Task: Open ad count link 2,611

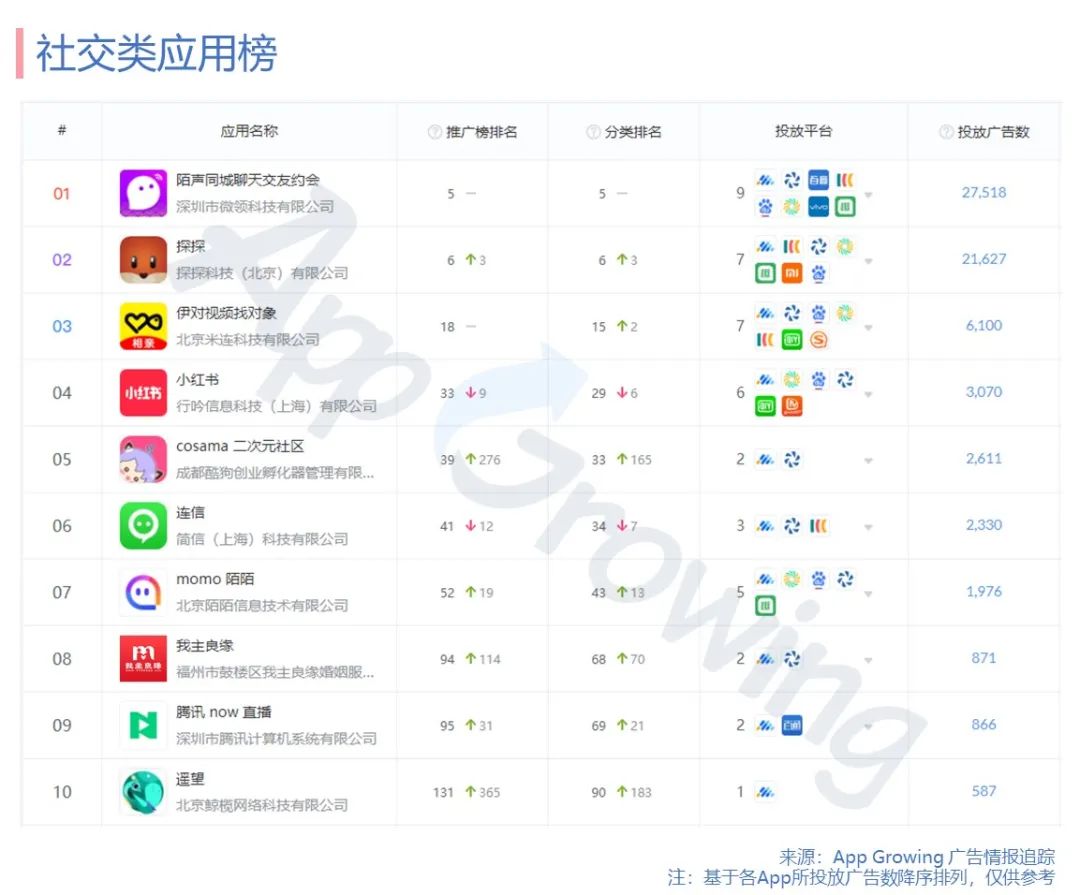Action: (984, 458)
